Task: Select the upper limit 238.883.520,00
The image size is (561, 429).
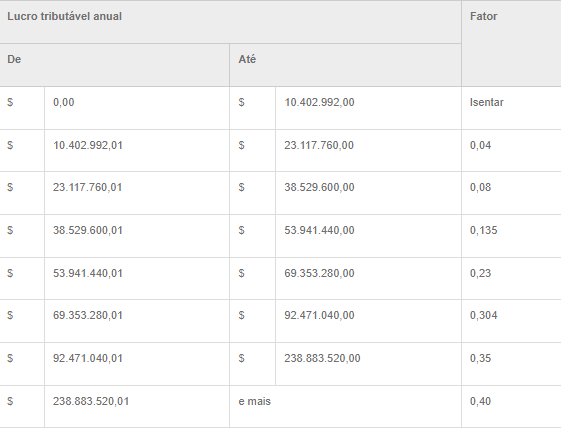Action: tap(368, 364)
